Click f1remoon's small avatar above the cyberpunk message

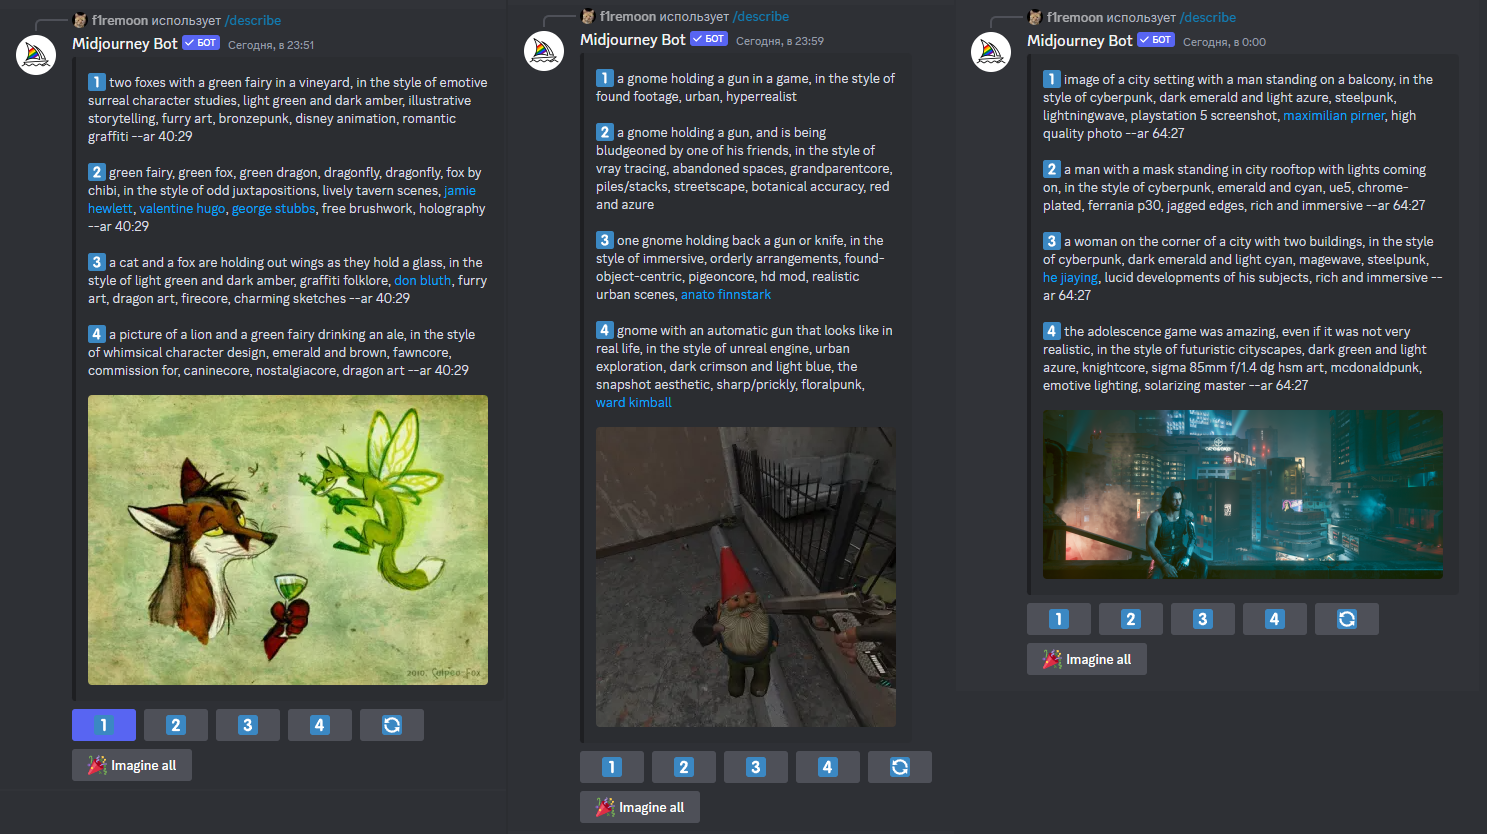(1035, 17)
